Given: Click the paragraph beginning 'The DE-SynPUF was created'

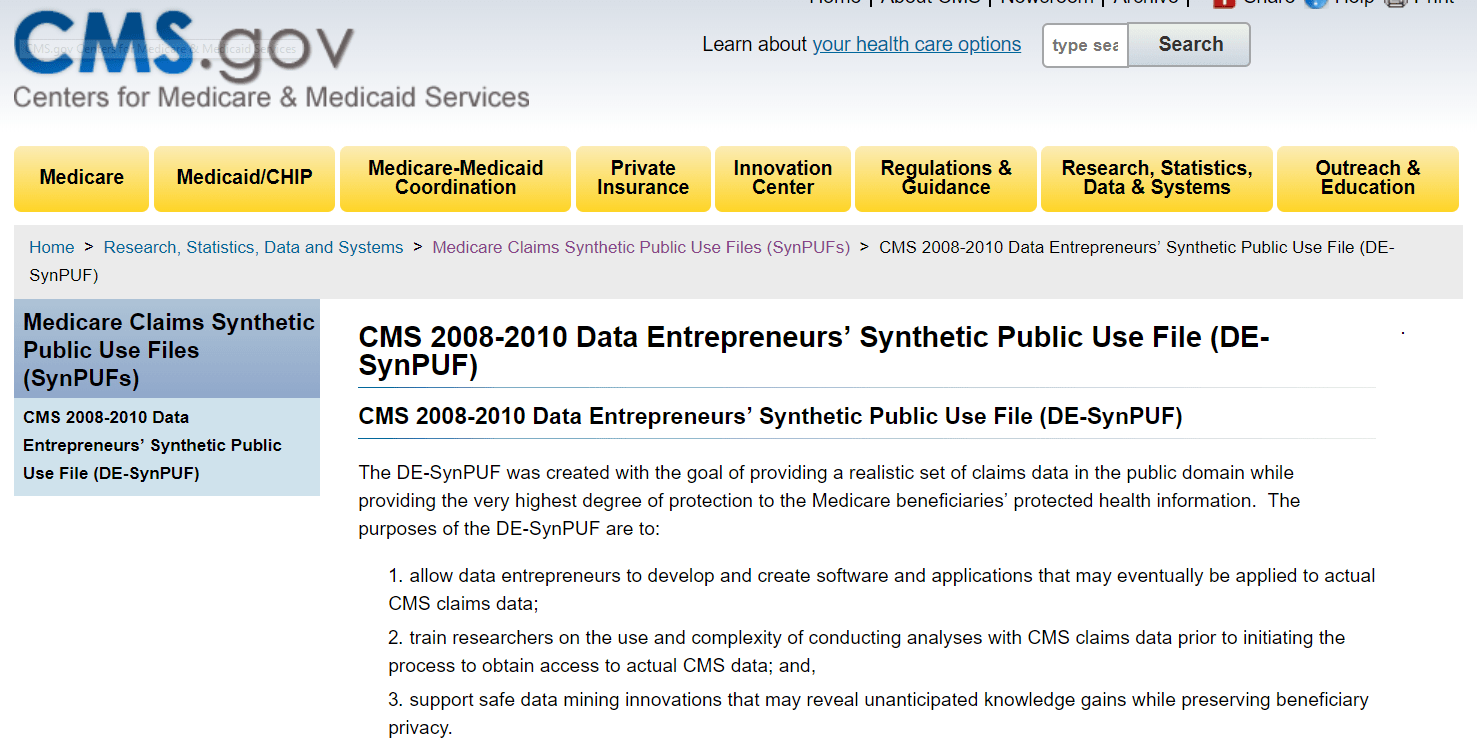Looking at the screenshot, I should tap(830, 500).
